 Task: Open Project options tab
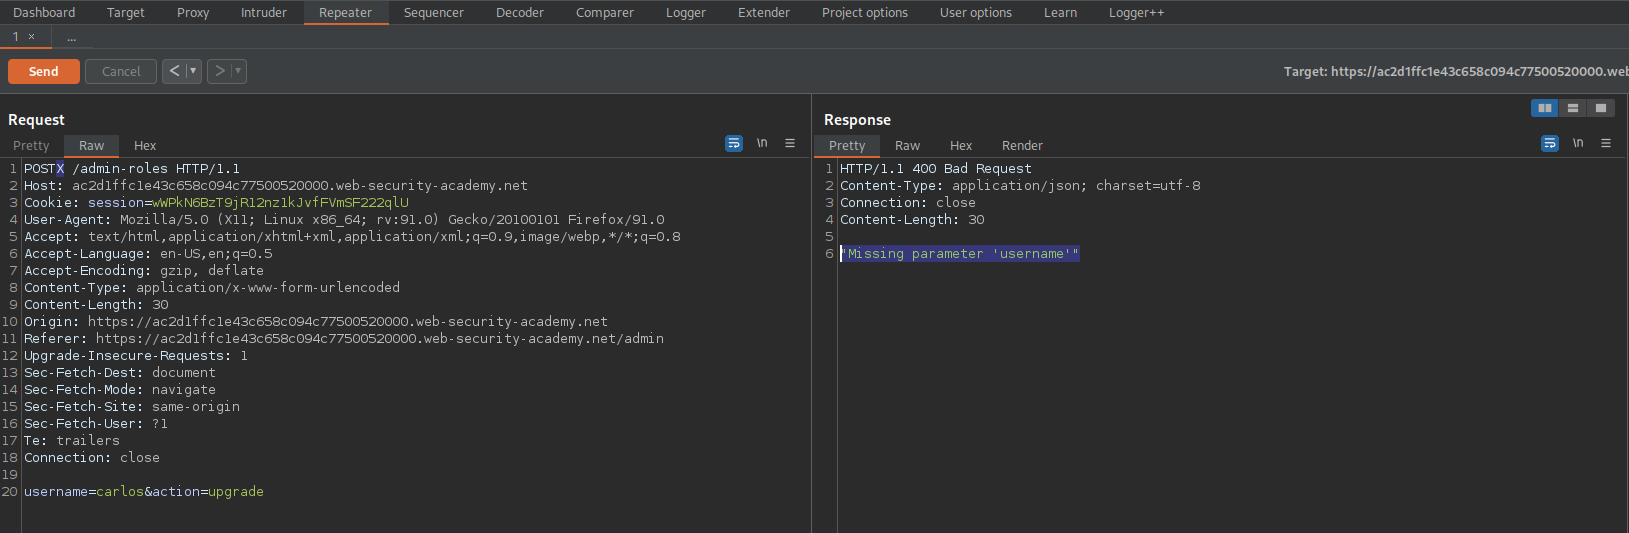[x=865, y=12]
